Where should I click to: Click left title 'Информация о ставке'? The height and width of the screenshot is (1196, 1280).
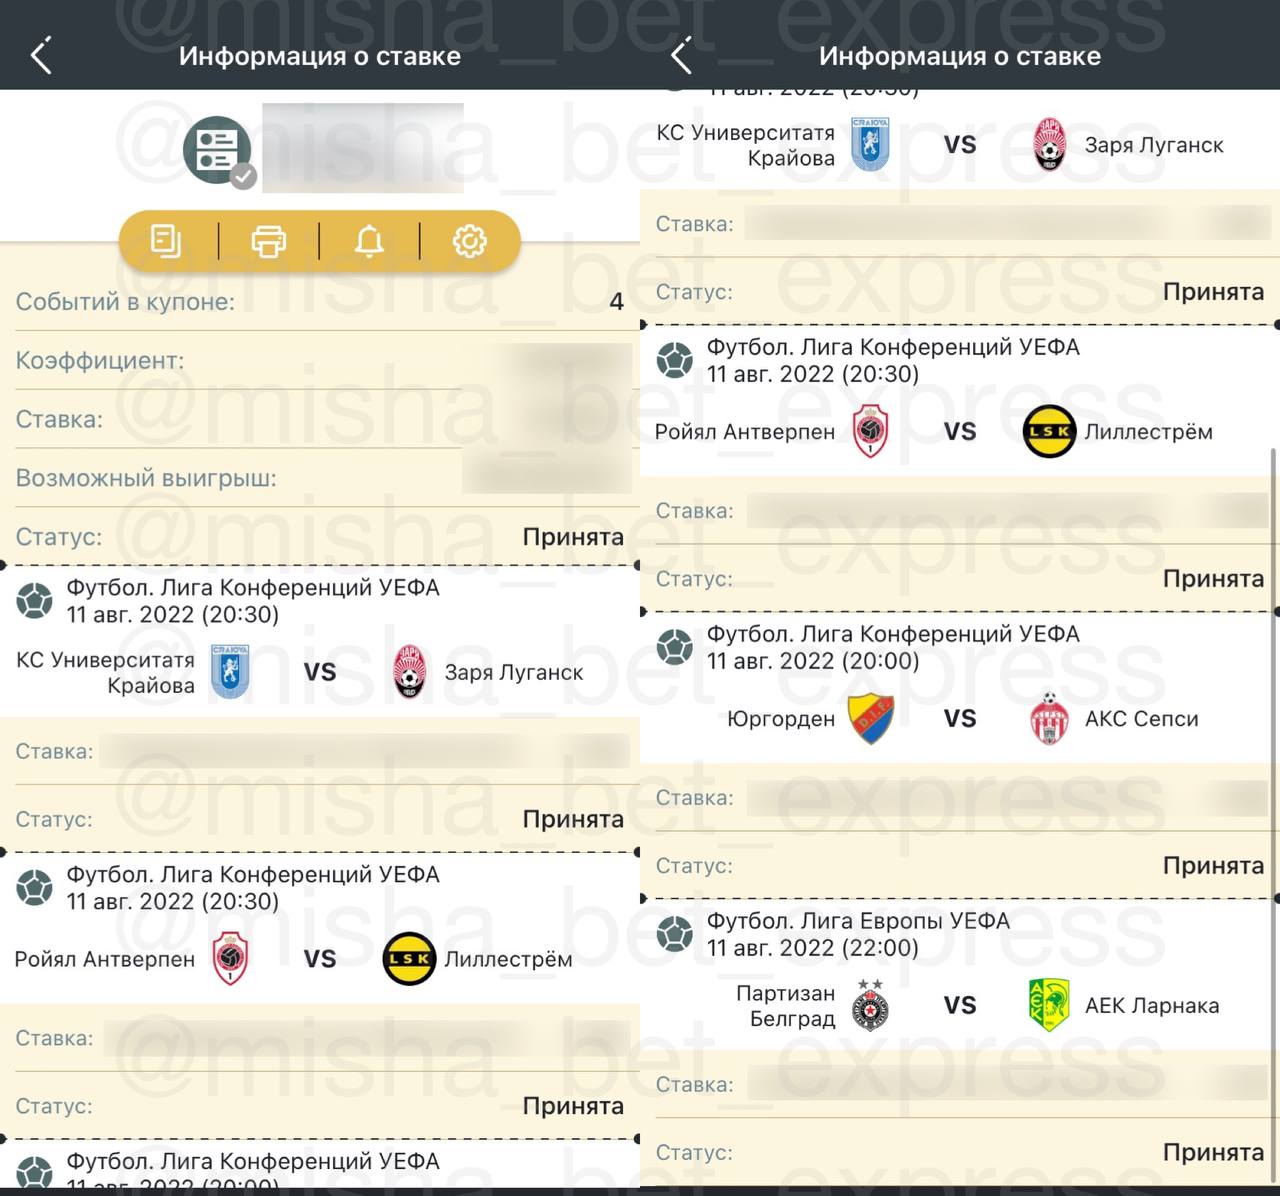point(320,56)
